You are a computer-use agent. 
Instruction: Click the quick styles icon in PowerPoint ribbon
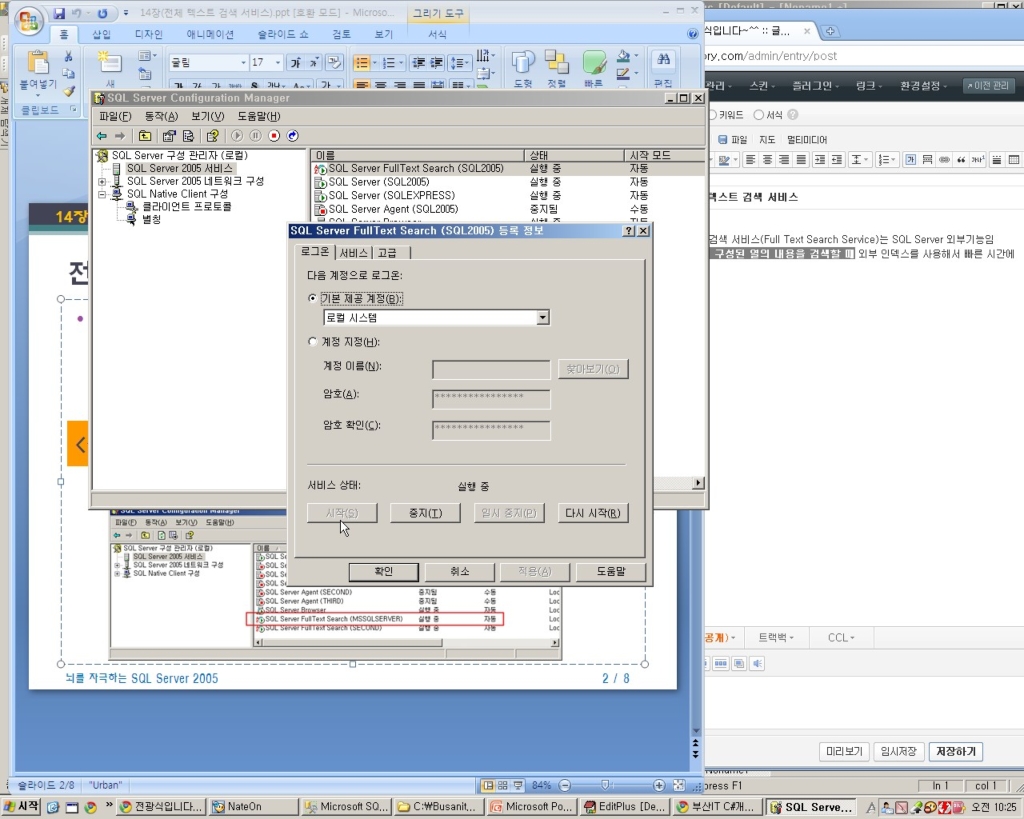pyautogui.click(x=594, y=63)
